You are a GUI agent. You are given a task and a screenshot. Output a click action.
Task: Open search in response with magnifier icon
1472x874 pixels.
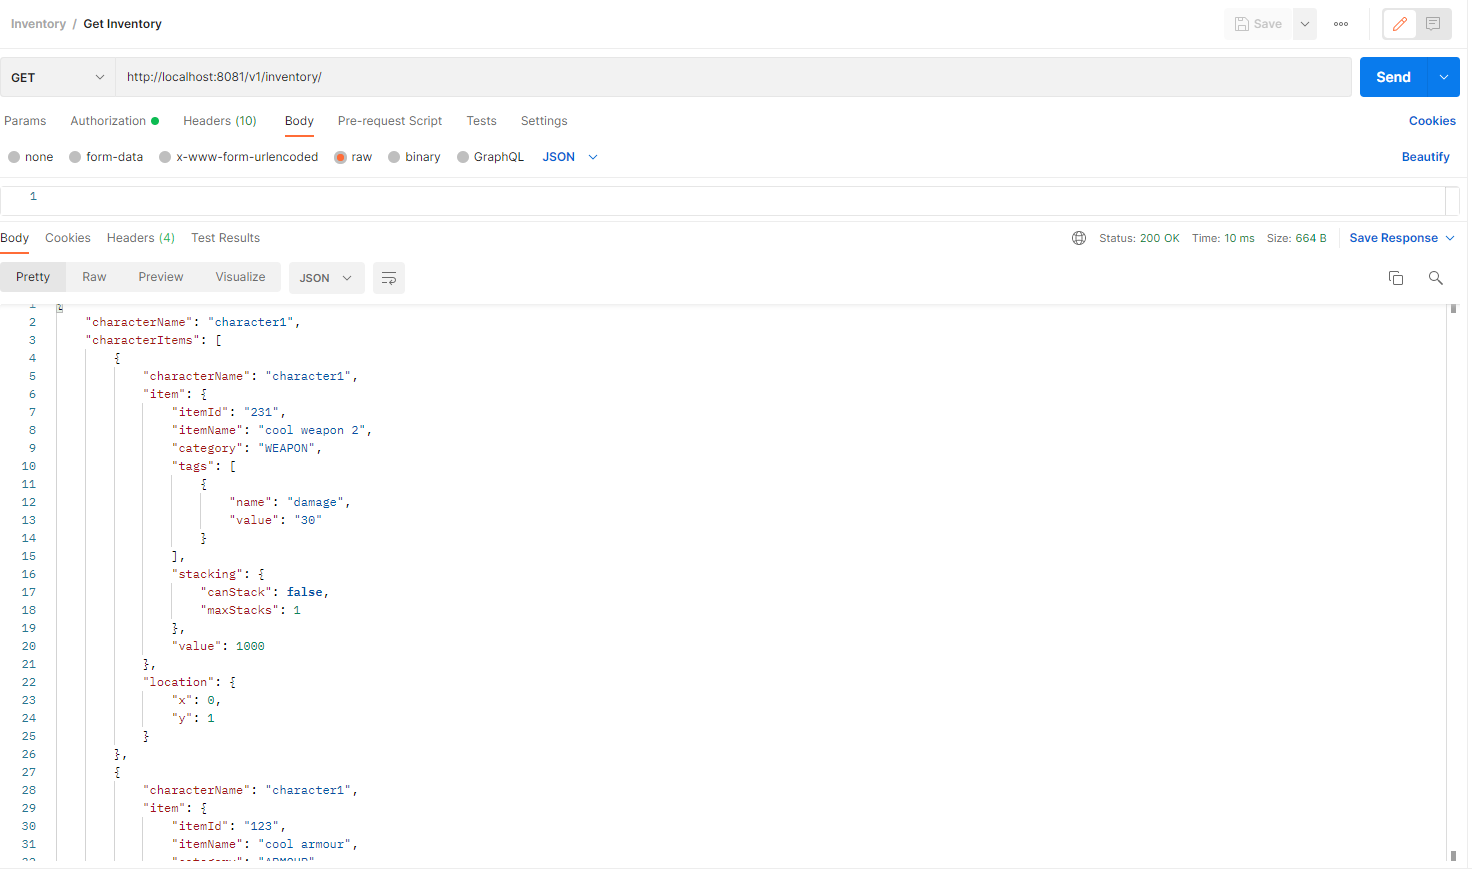coord(1436,278)
